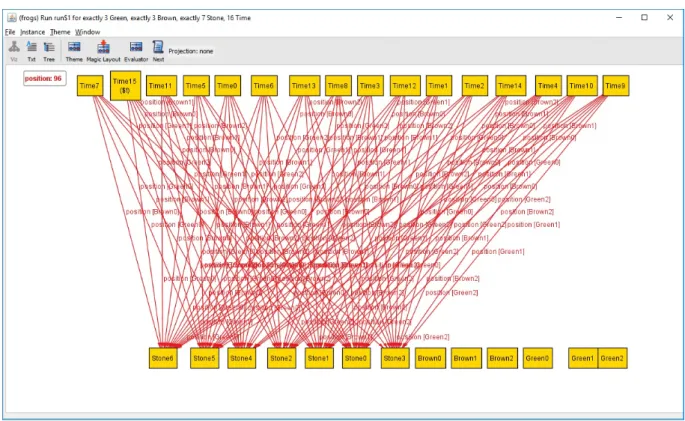This screenshot has height=421, width=685.
Task: Select the Time10 node
Action: tap(582, 86)
